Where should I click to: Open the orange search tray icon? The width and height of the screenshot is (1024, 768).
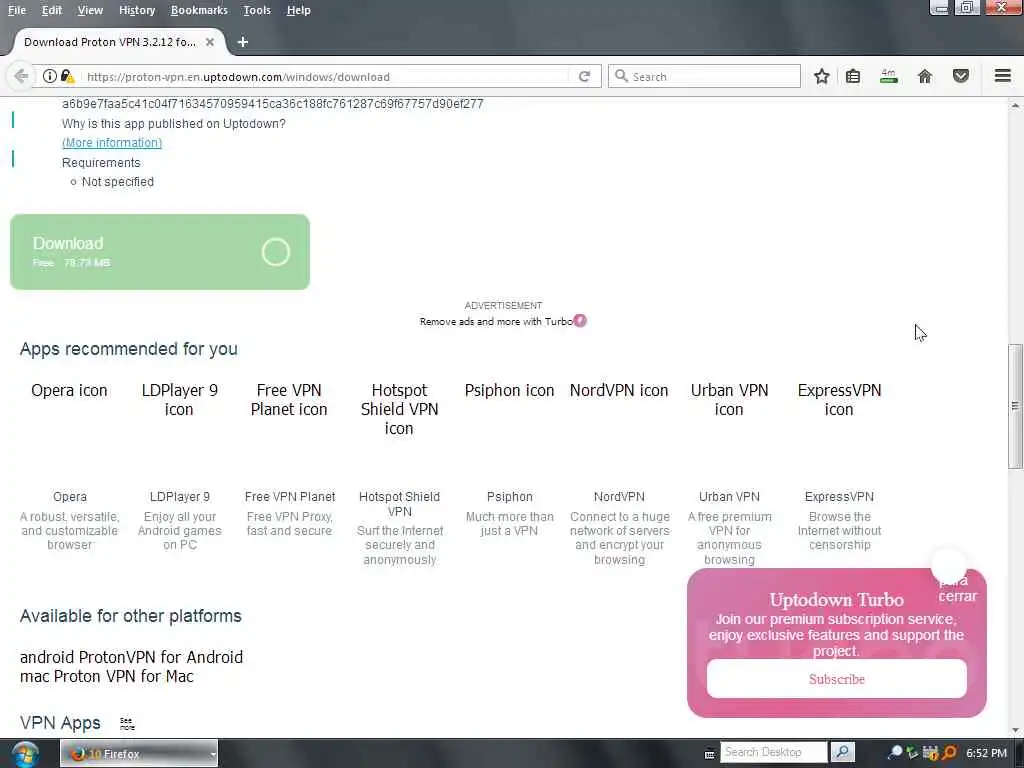pyautogui.click(x=949, y=753)
